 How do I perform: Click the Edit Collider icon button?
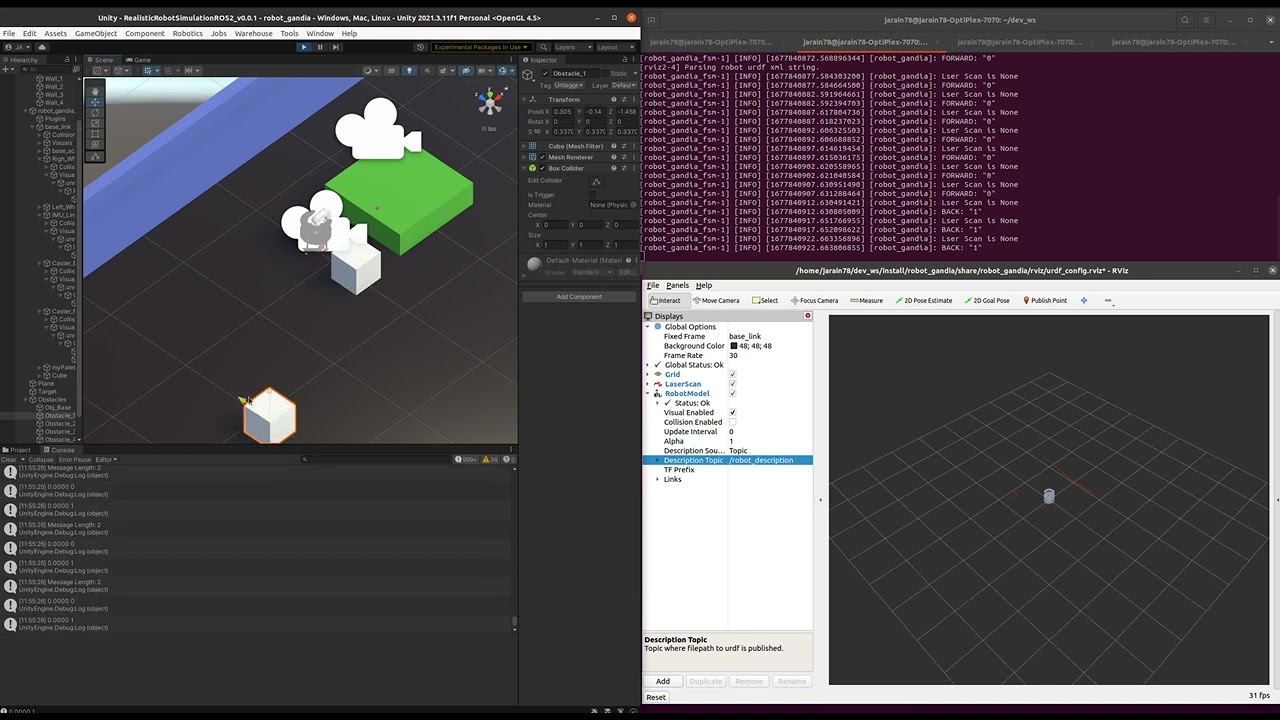[597, 182]
